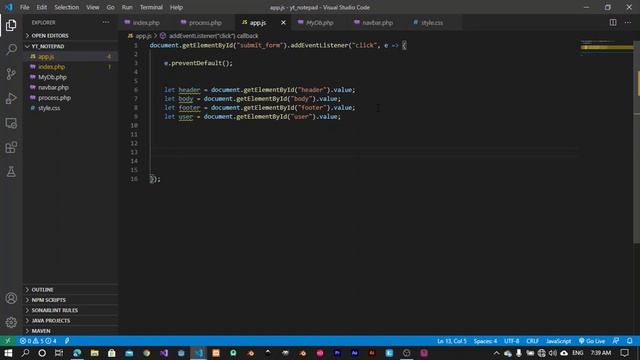Screen dimensions: 640x360
Task: Click the feedback icon in status bar
Action: tap(616, 341)
